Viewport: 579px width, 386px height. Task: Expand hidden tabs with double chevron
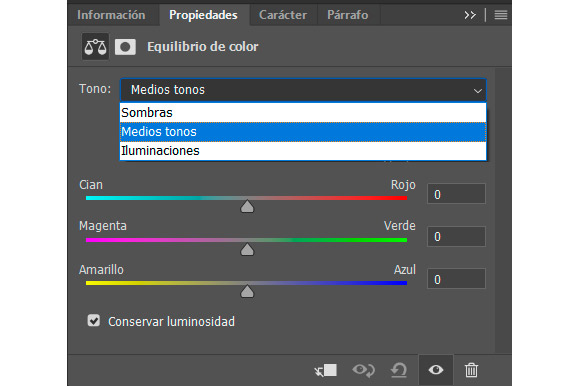pyautogui.click(x=470, y=15)
